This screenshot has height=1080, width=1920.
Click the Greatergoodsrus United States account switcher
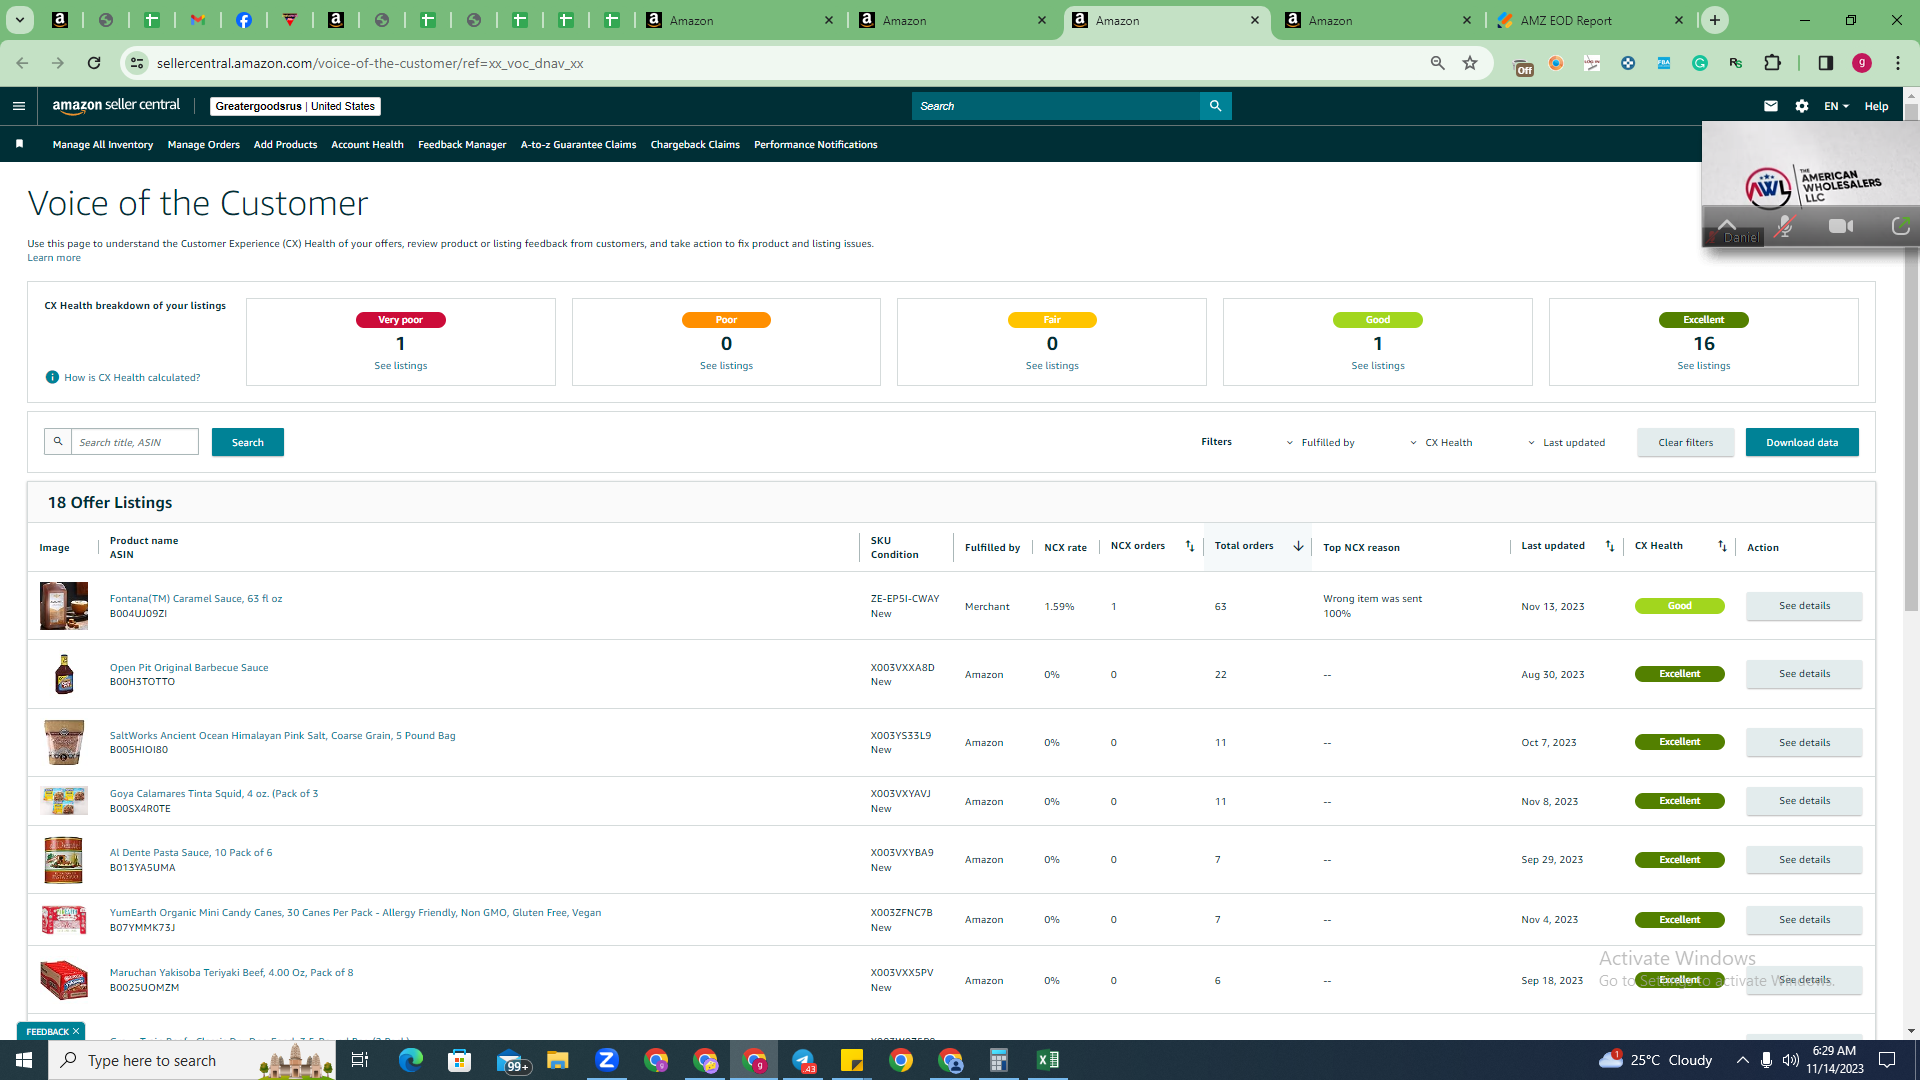tap(295, 106)
